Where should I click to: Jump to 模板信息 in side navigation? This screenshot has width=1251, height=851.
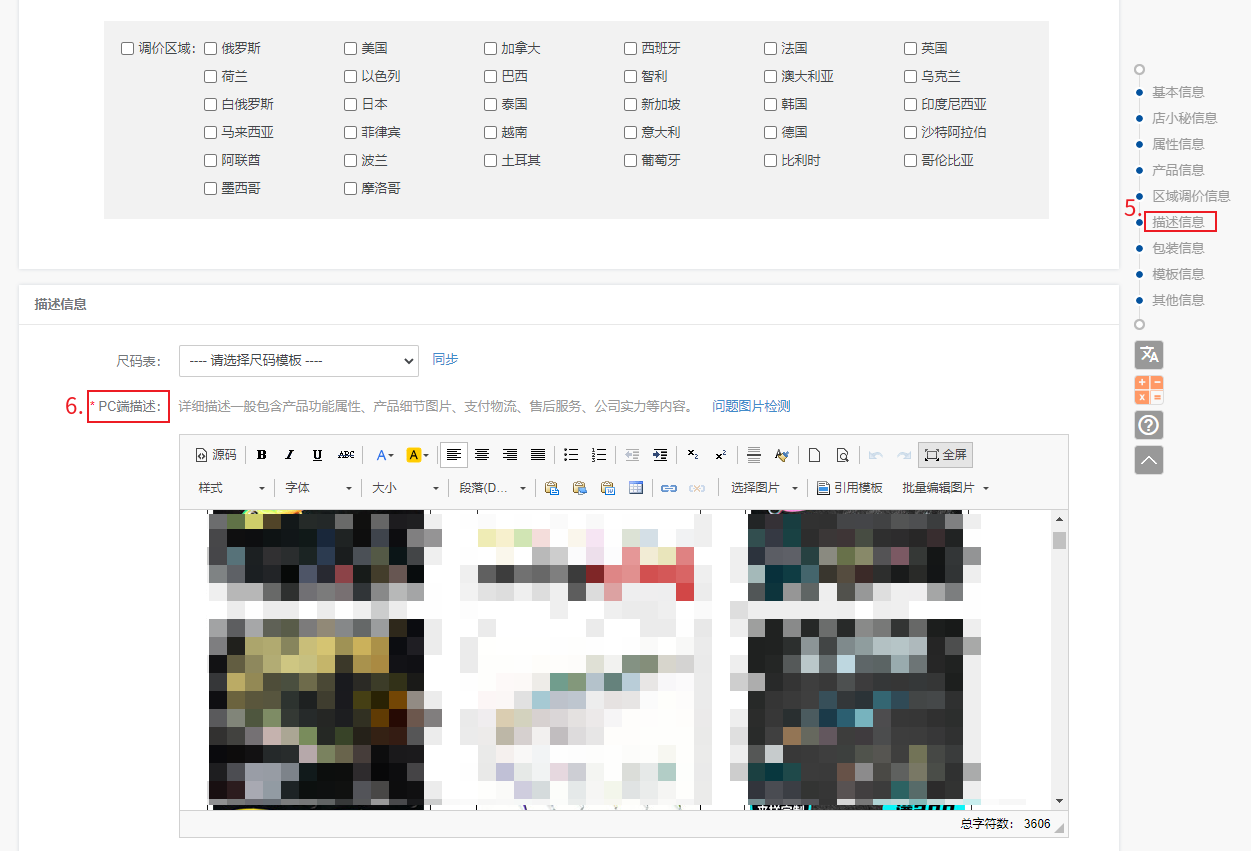[1178, 274]
